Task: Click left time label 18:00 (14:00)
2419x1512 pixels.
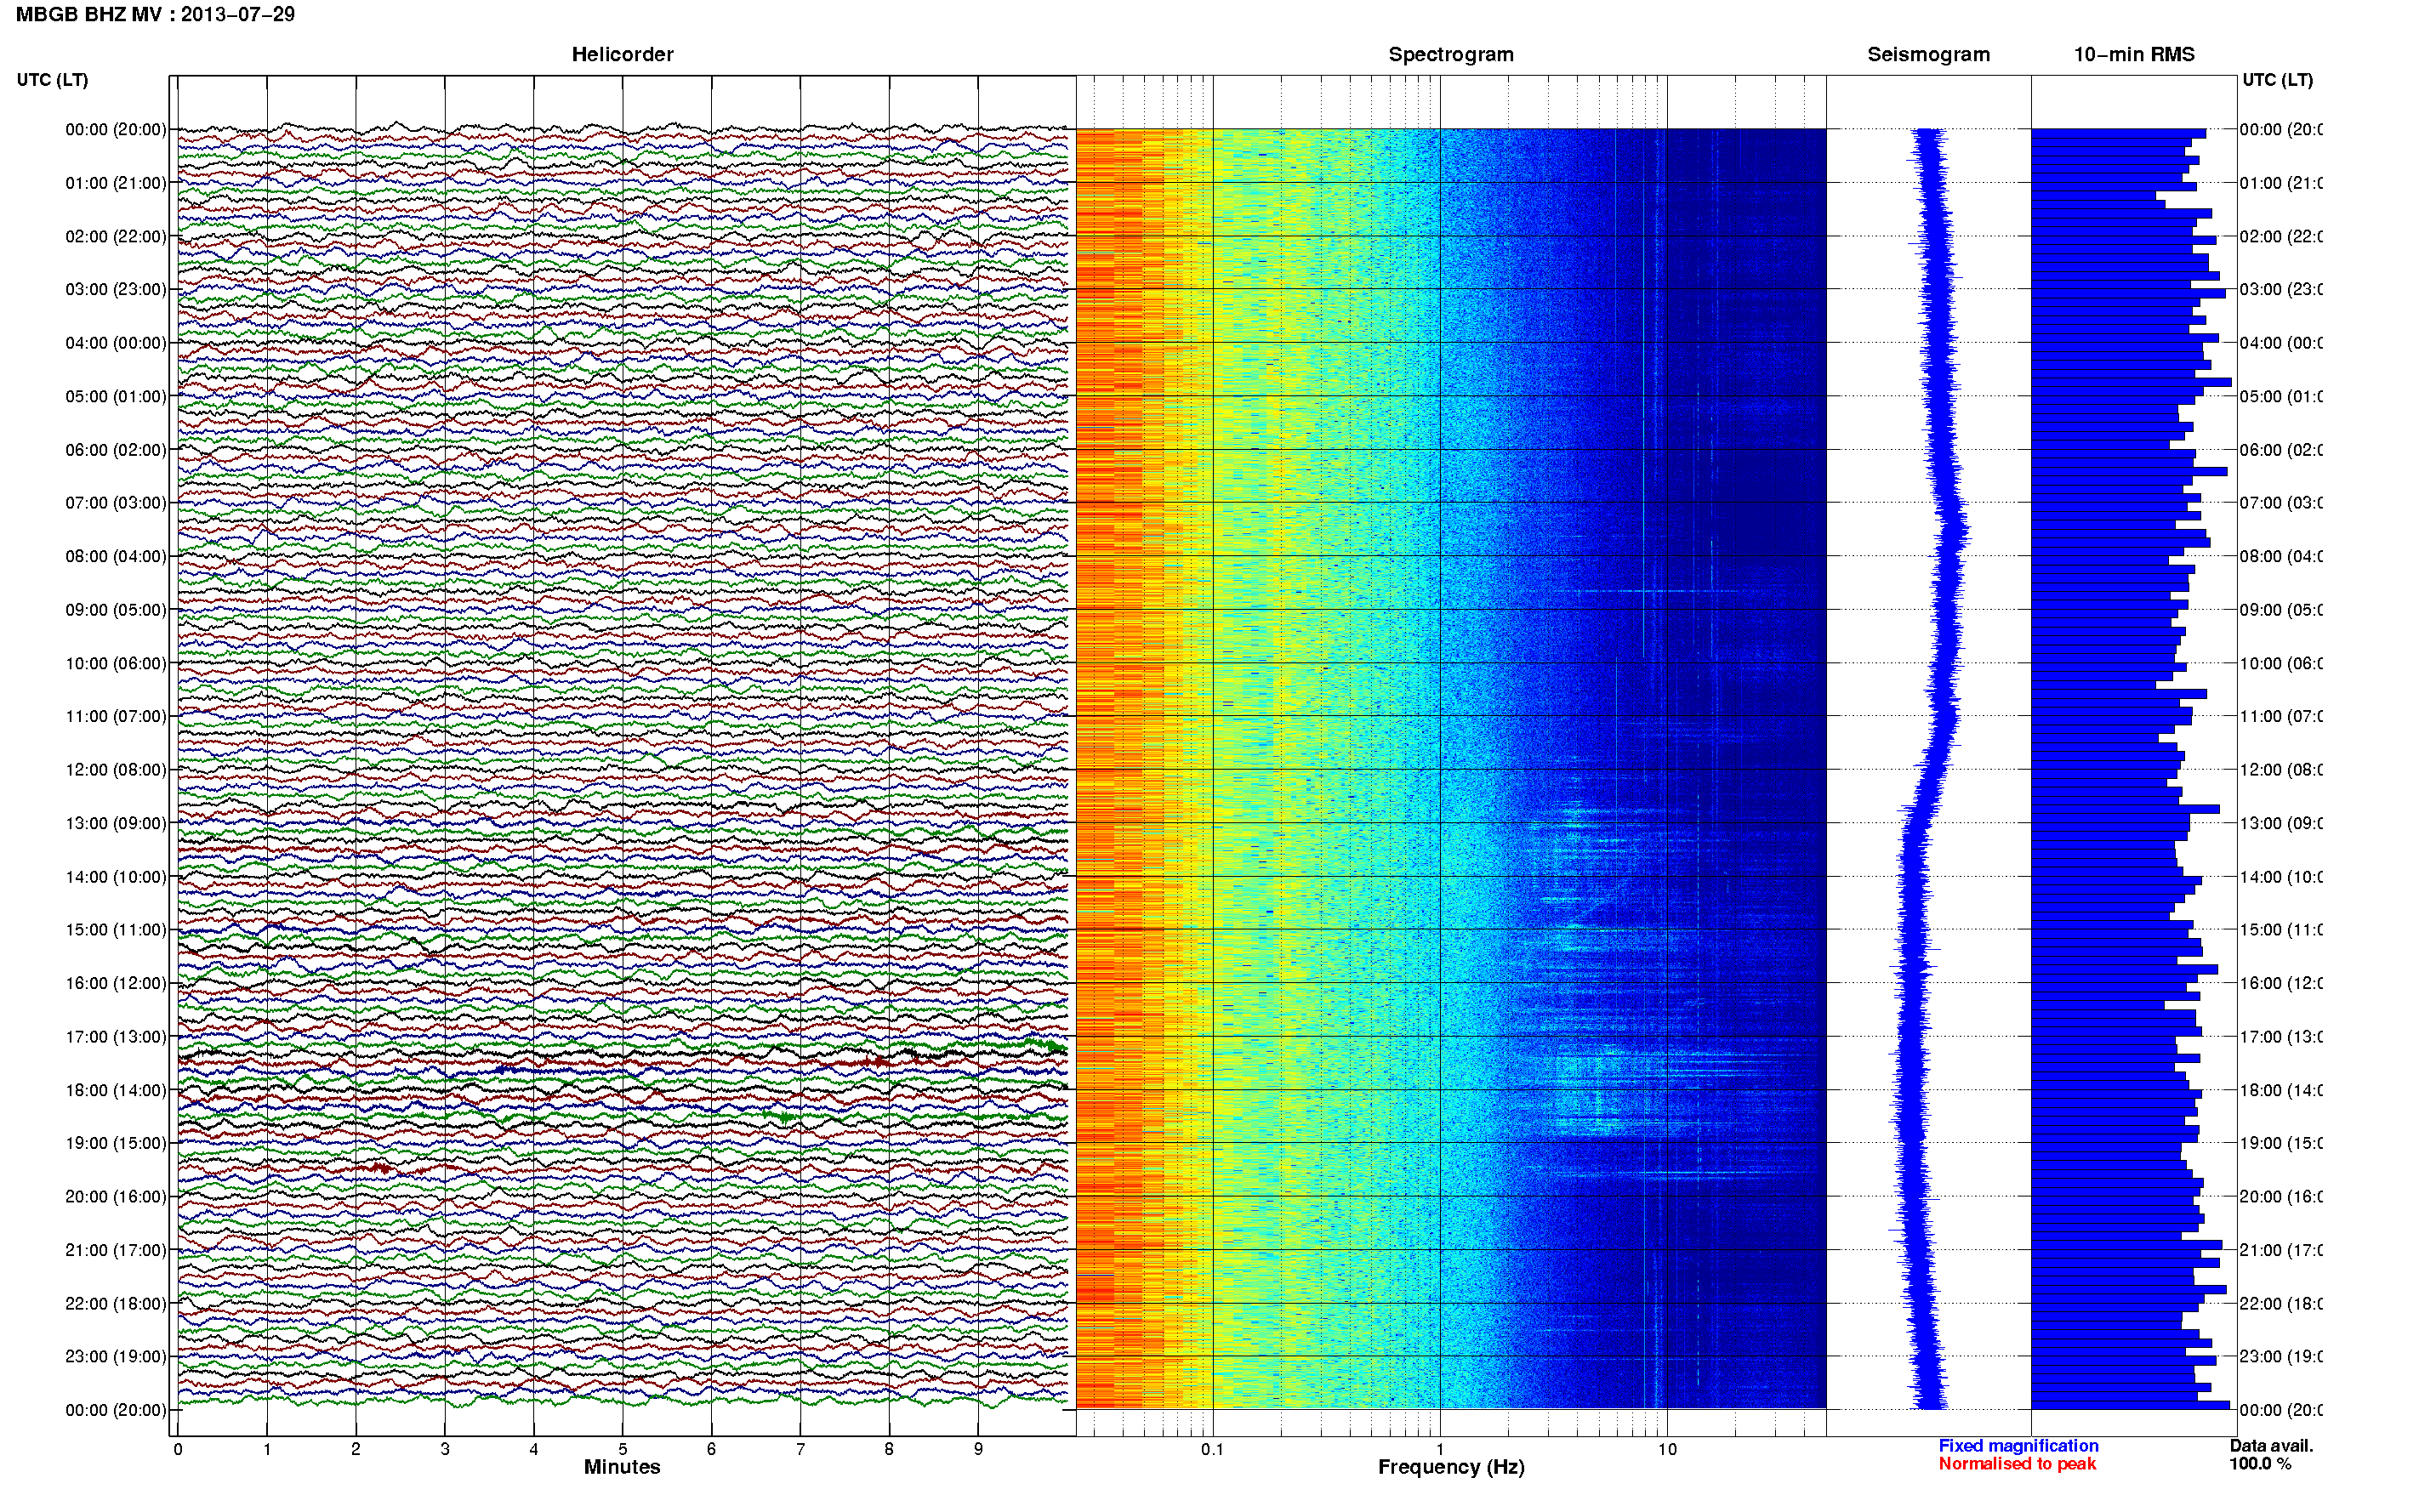Action: click(116, 1090)
